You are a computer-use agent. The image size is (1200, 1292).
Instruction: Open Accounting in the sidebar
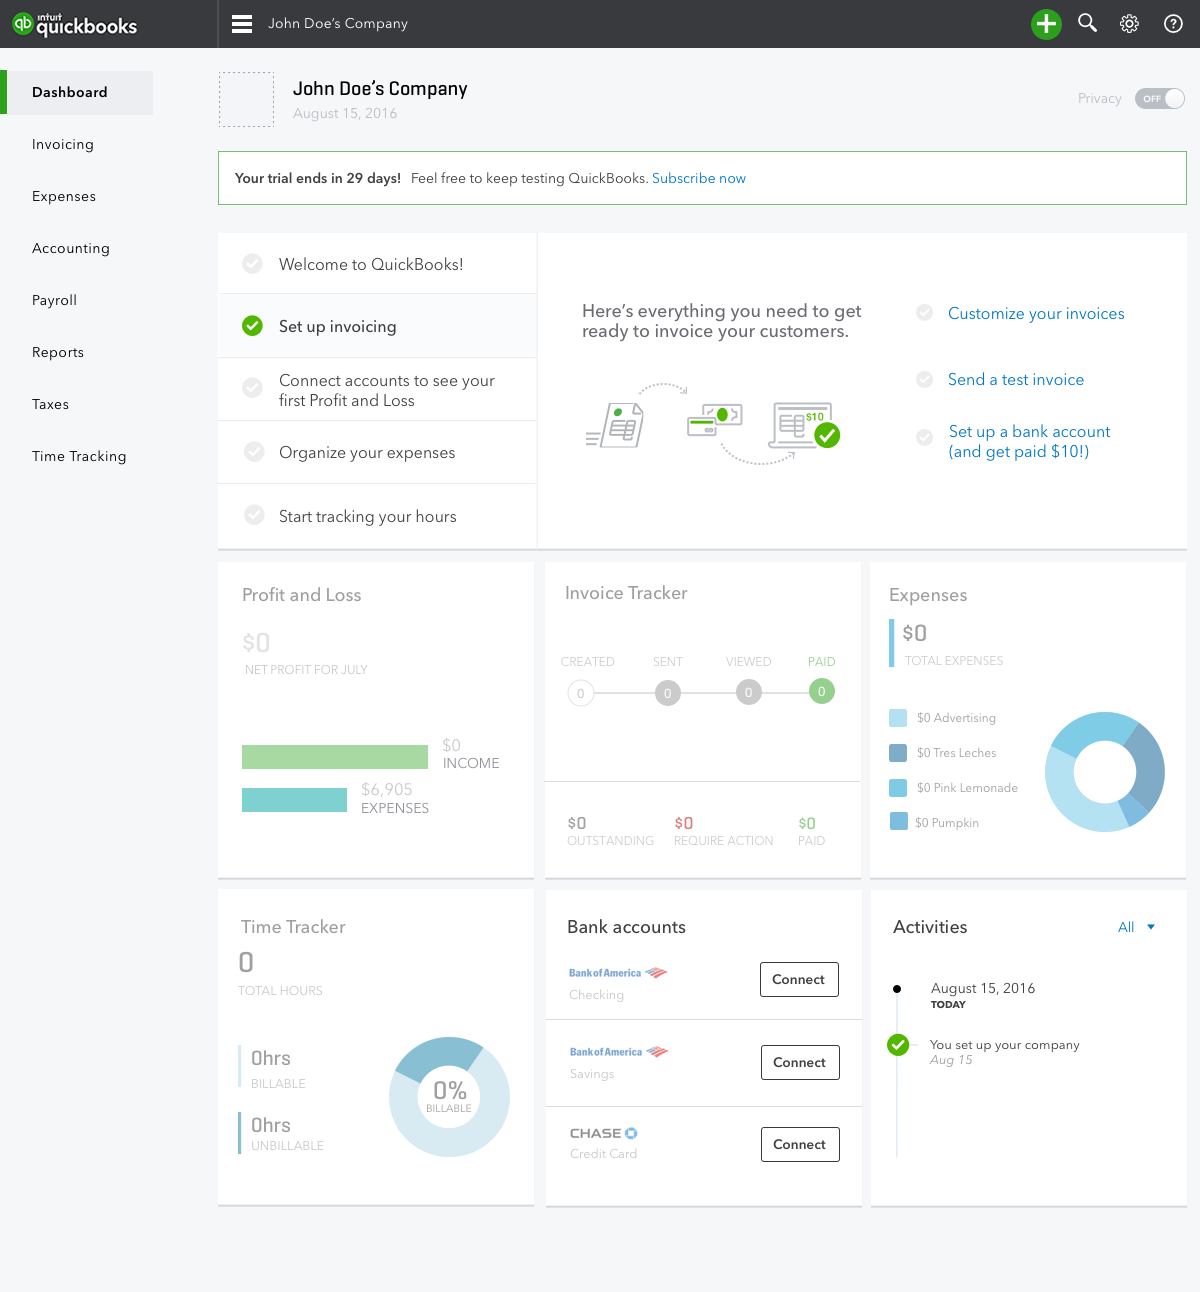click(x=71, y=248)
